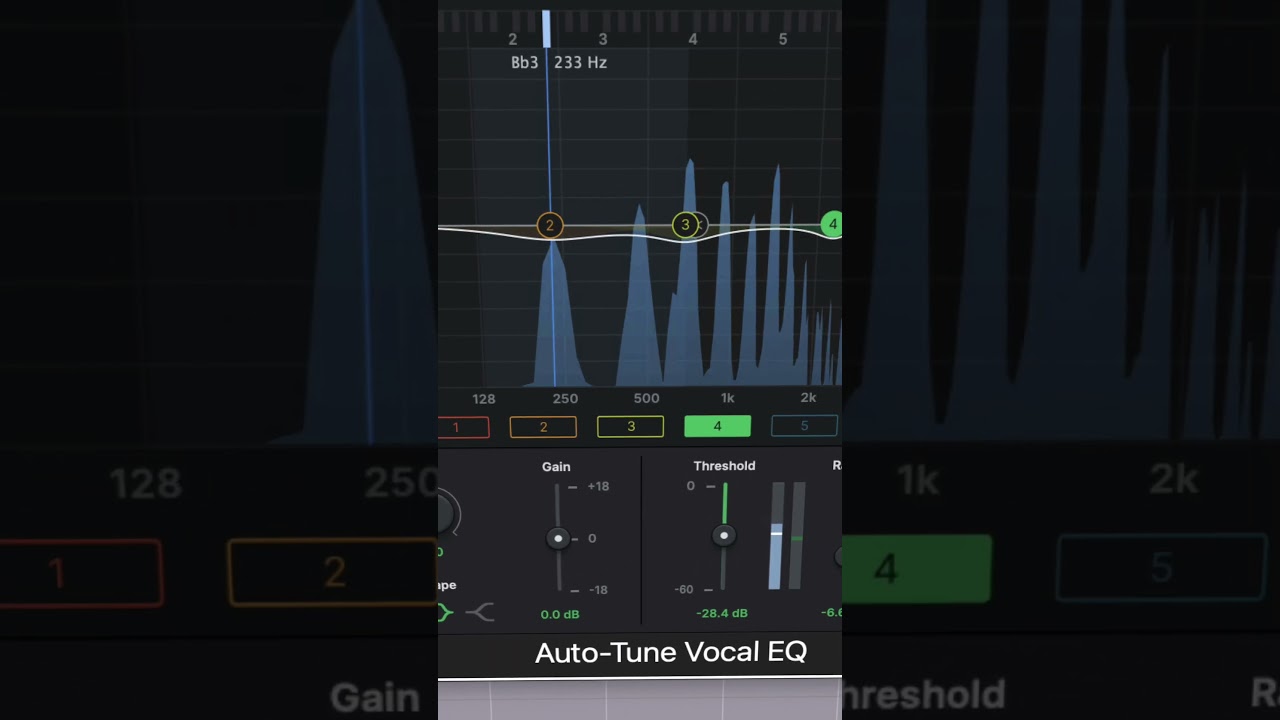The height and width of the screenshot is (720, 1280).
Task: Click yellow EQ node 3 on the curve
Action: pyautogui.click(x=685, y=225)
